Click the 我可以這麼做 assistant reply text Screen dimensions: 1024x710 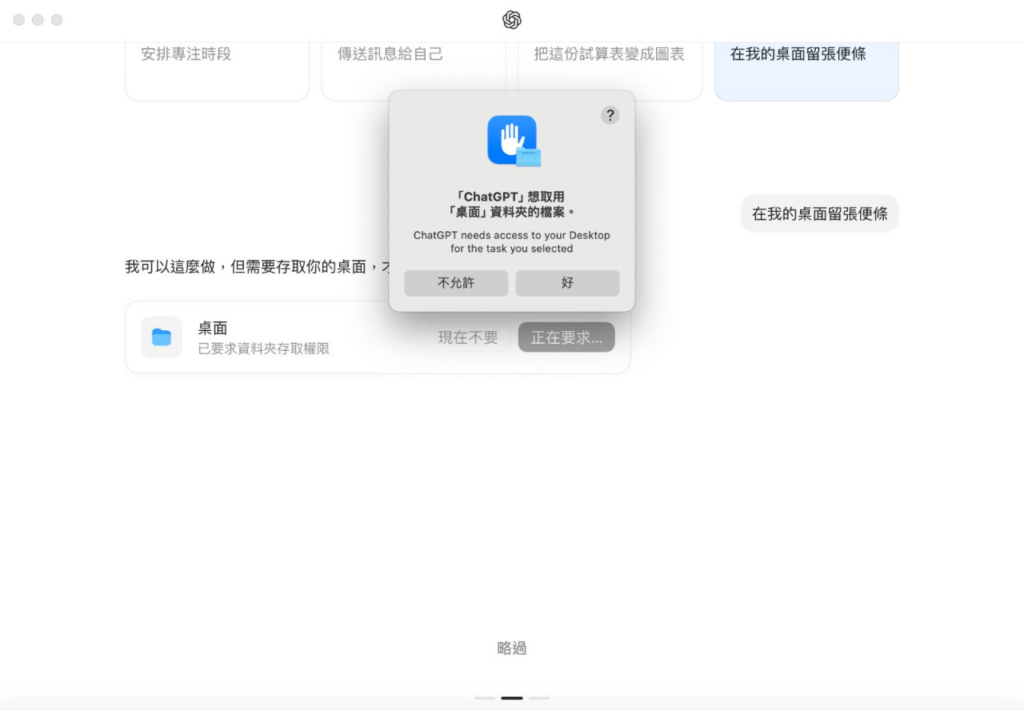tap(257, 266)
